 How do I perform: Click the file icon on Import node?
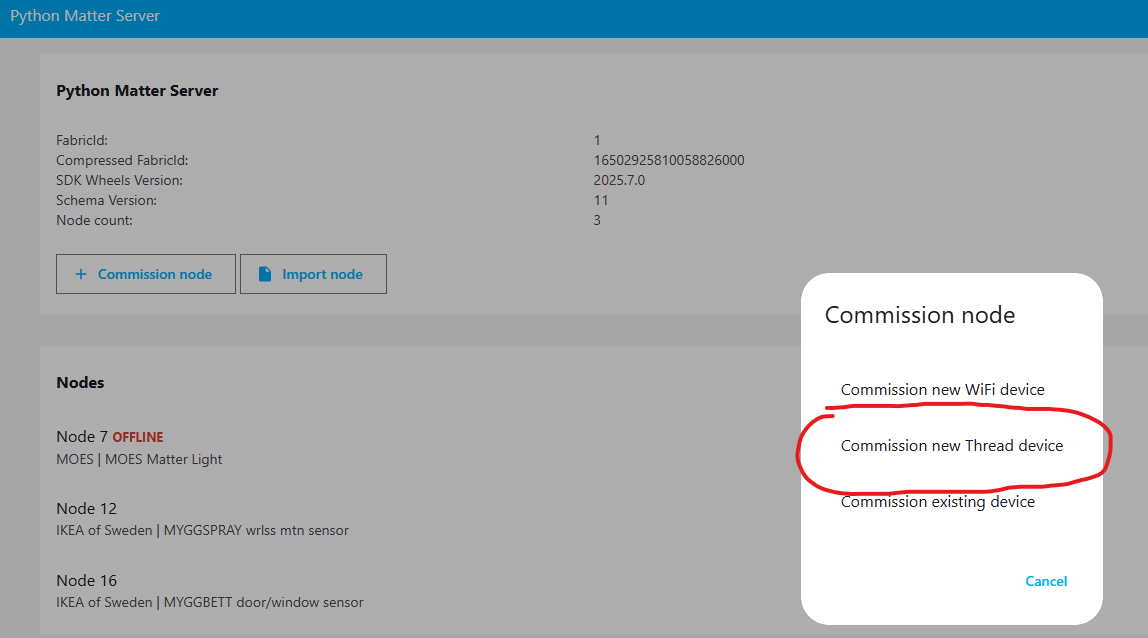coord(265,274)
